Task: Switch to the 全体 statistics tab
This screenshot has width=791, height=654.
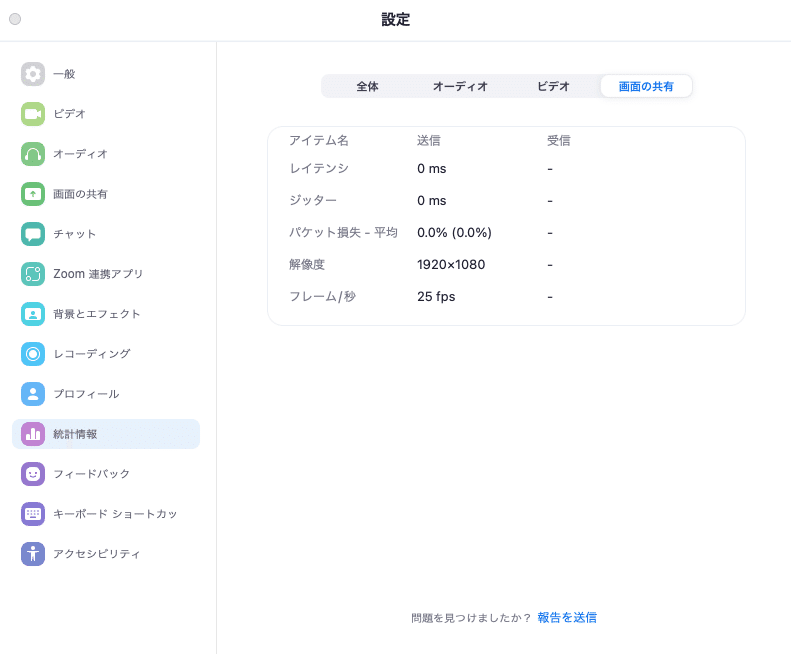Action: 367,86
